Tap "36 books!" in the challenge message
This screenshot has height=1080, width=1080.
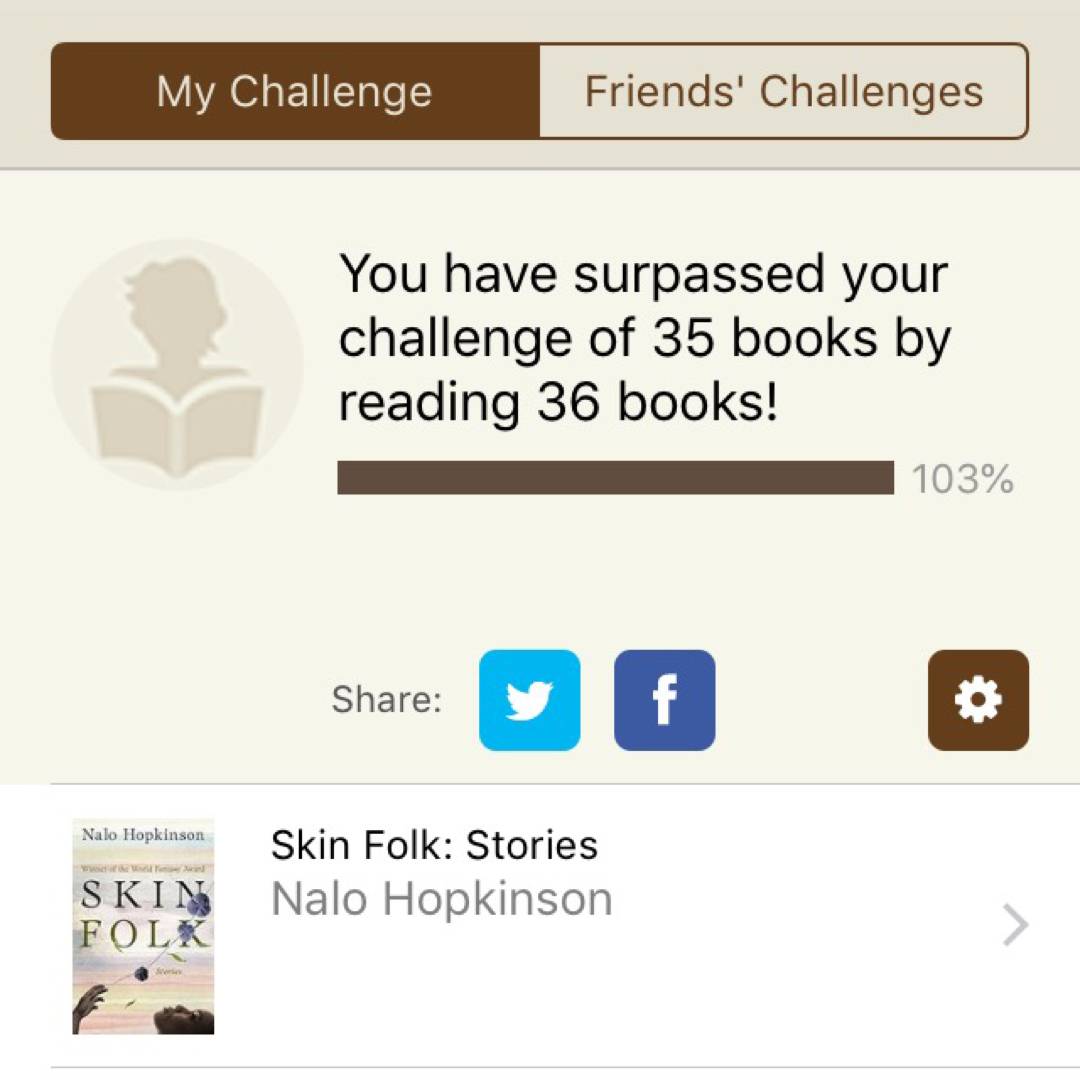point(657,402)
